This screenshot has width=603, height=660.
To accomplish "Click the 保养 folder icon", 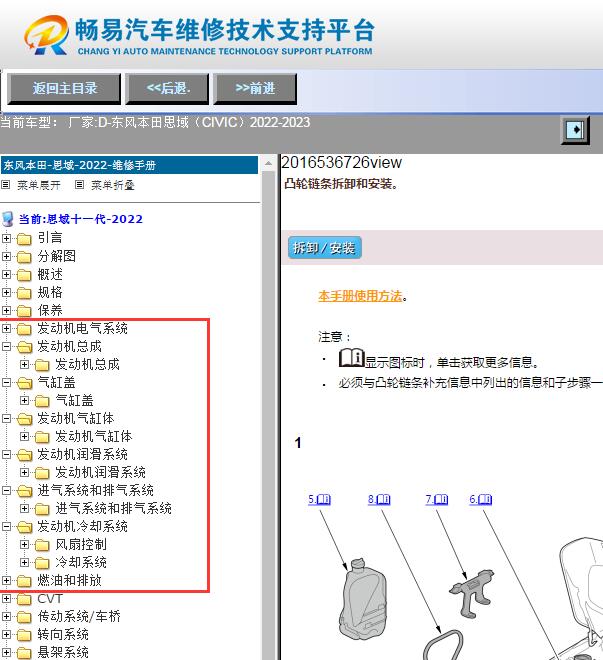I will point(24,311).
